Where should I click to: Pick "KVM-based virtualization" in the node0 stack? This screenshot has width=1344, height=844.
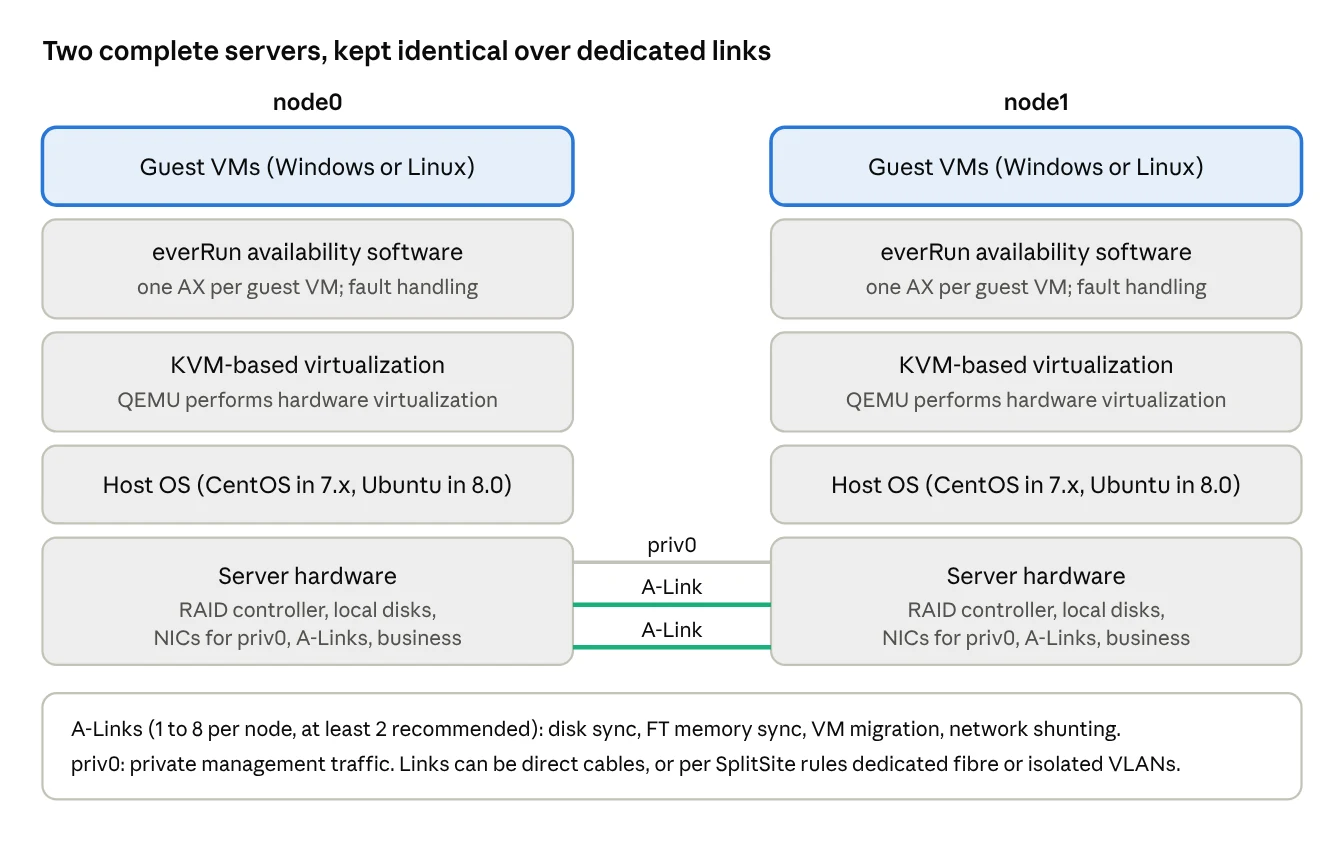click(307, 365)
